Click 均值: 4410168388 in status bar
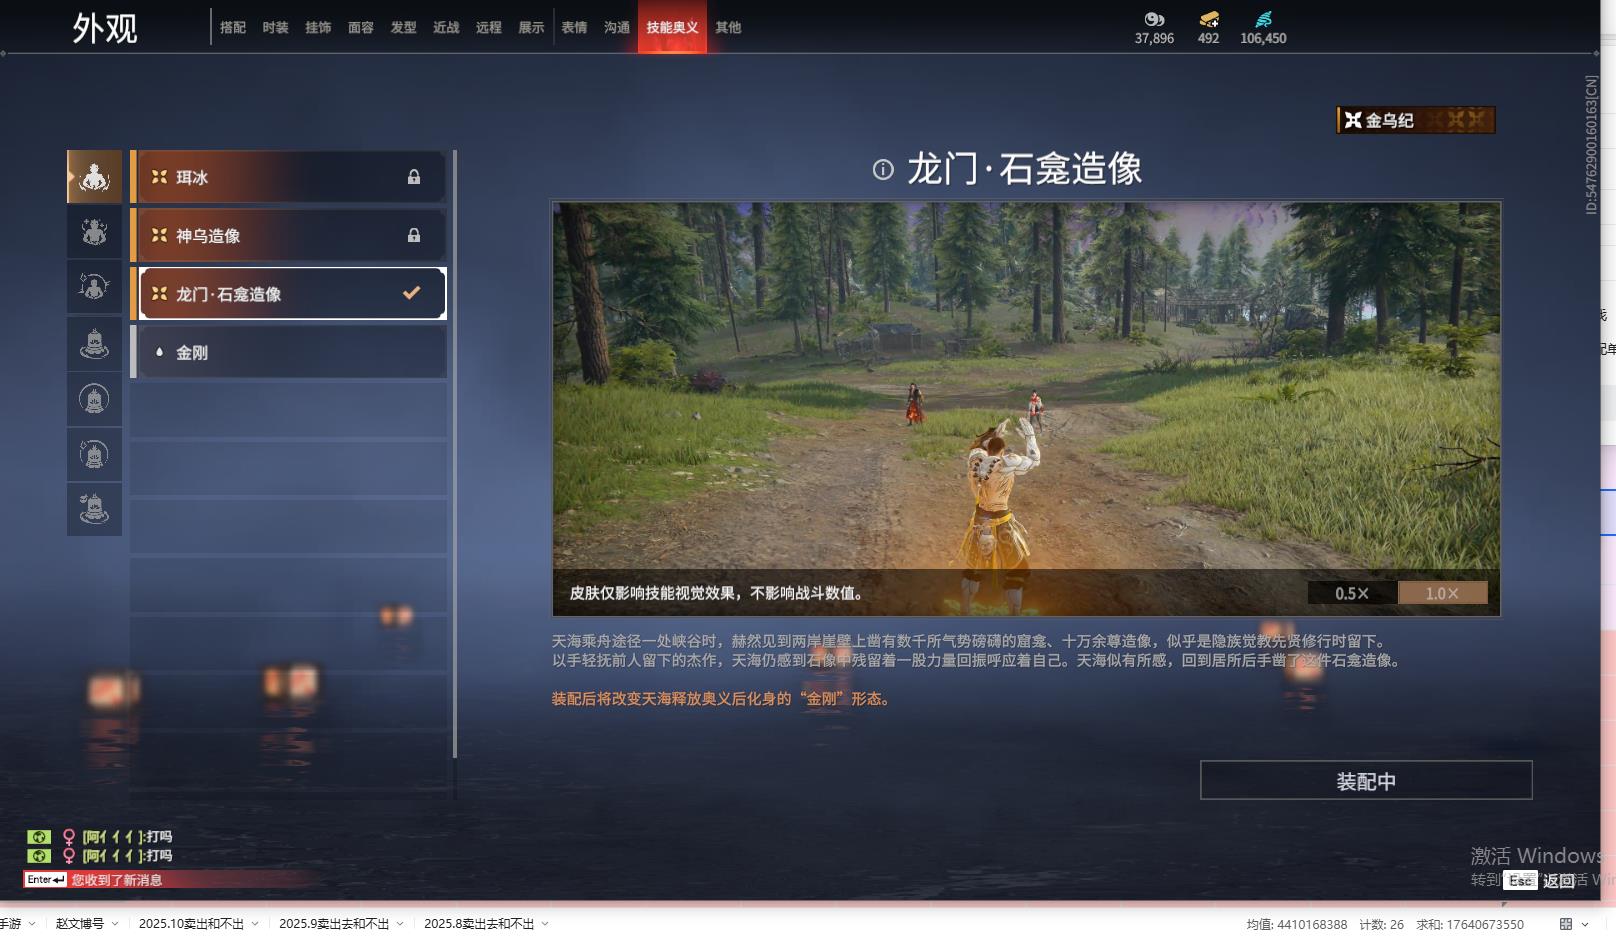 coord(1297,925)
